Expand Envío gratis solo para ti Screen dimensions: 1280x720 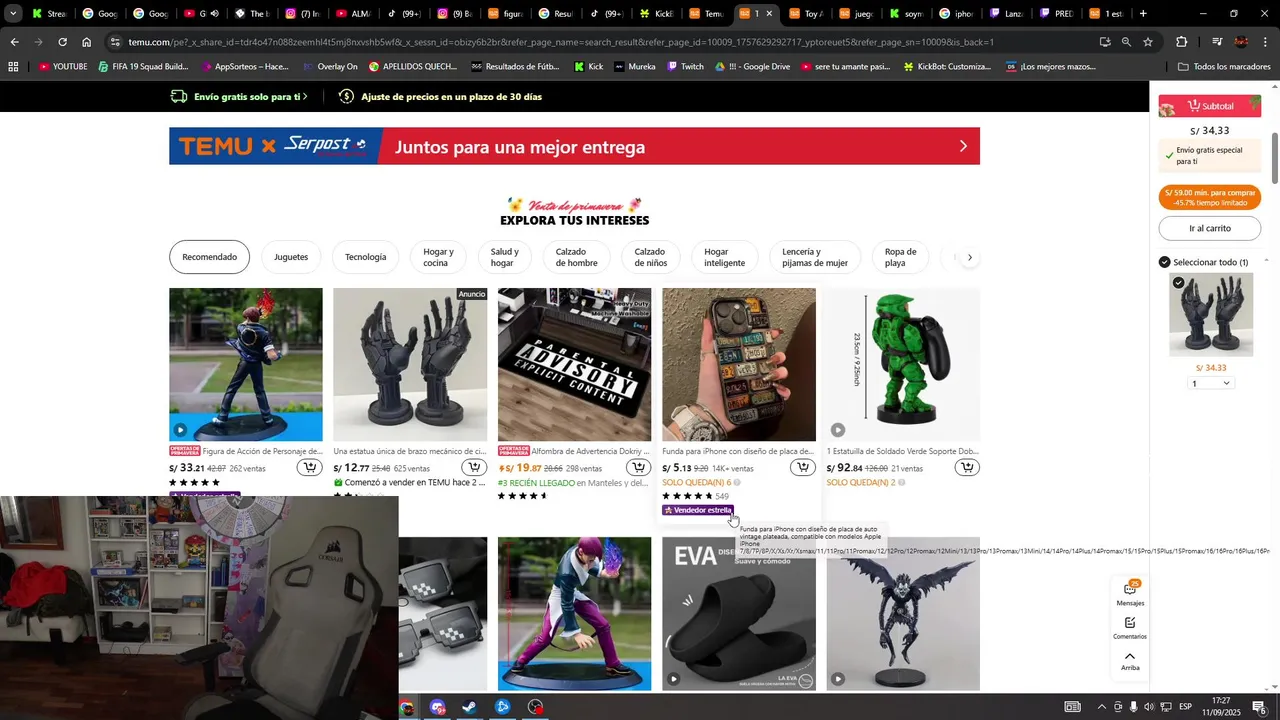click(x=239, y=97)
